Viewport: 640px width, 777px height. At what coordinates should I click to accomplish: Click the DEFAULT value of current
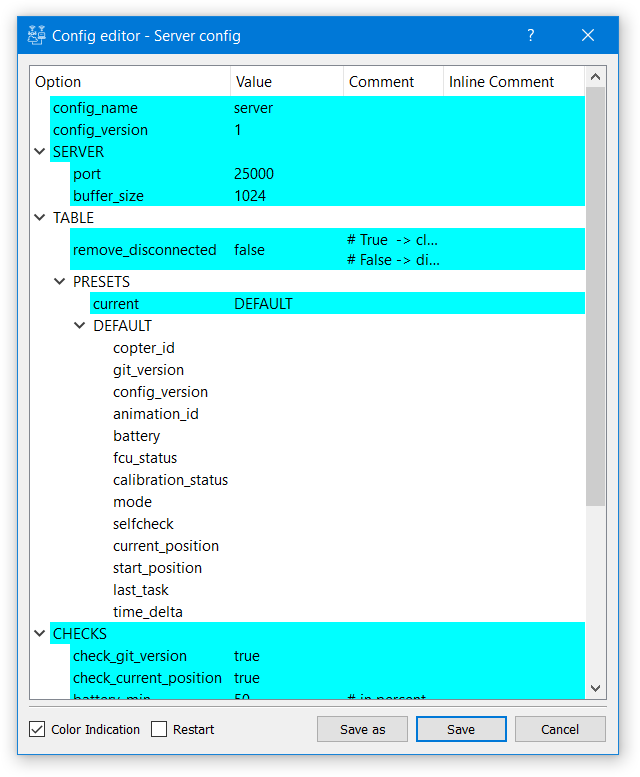pyautogui.click(x=263, y=303)
